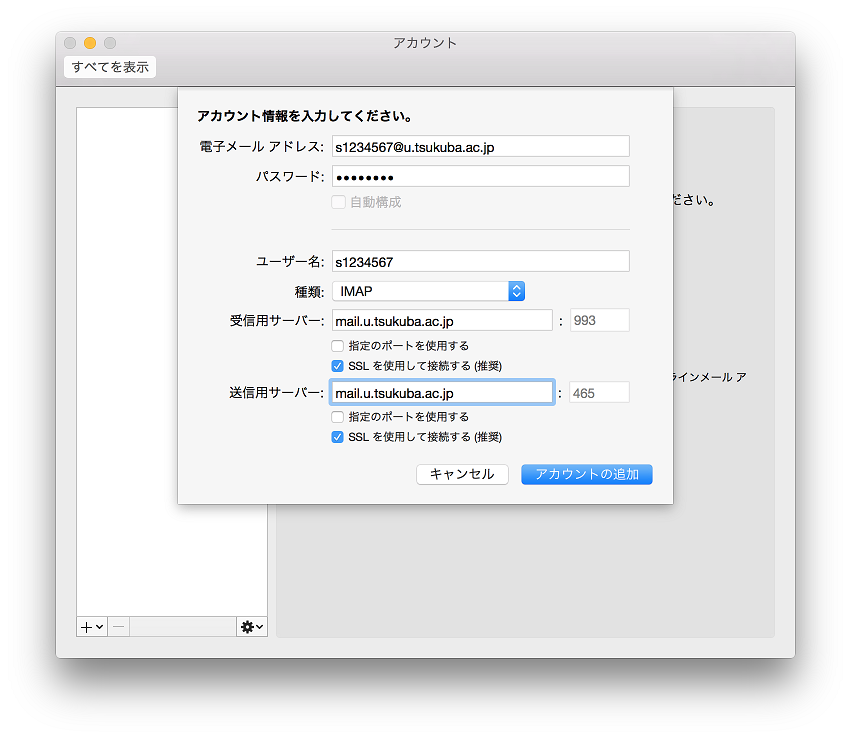
Task: Open the 種類 IMAP dropdown
Action: pyautogui.click(x=428, y=291)
